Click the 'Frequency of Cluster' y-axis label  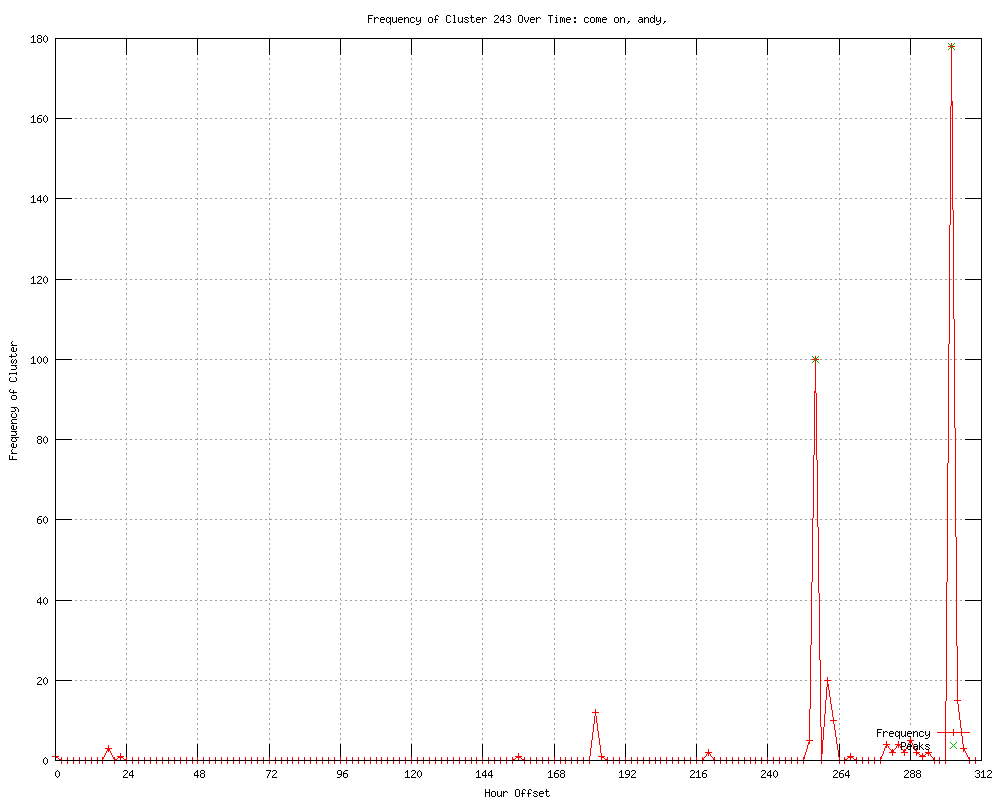point(13,401)
